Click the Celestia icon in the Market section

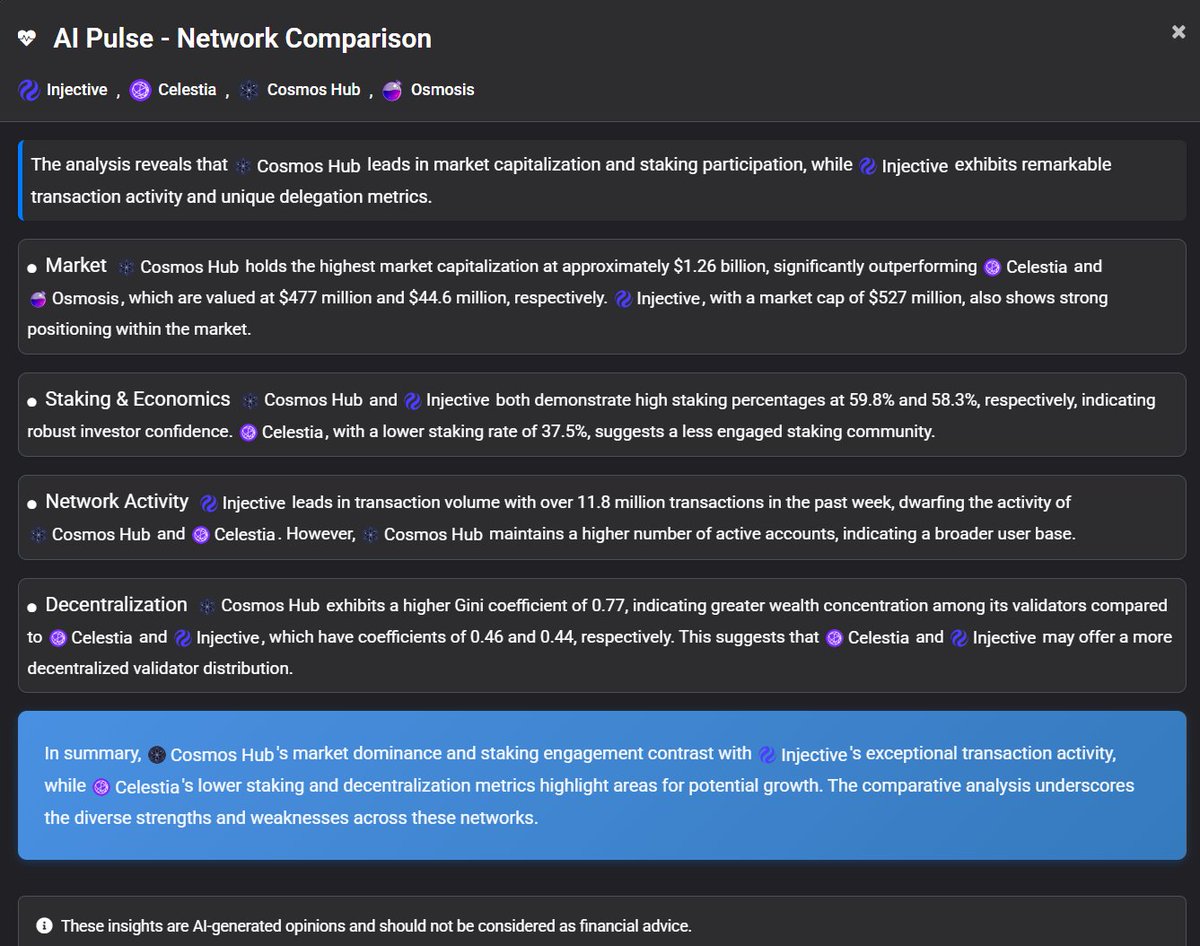pyautogui.click(x=992, y=267)
